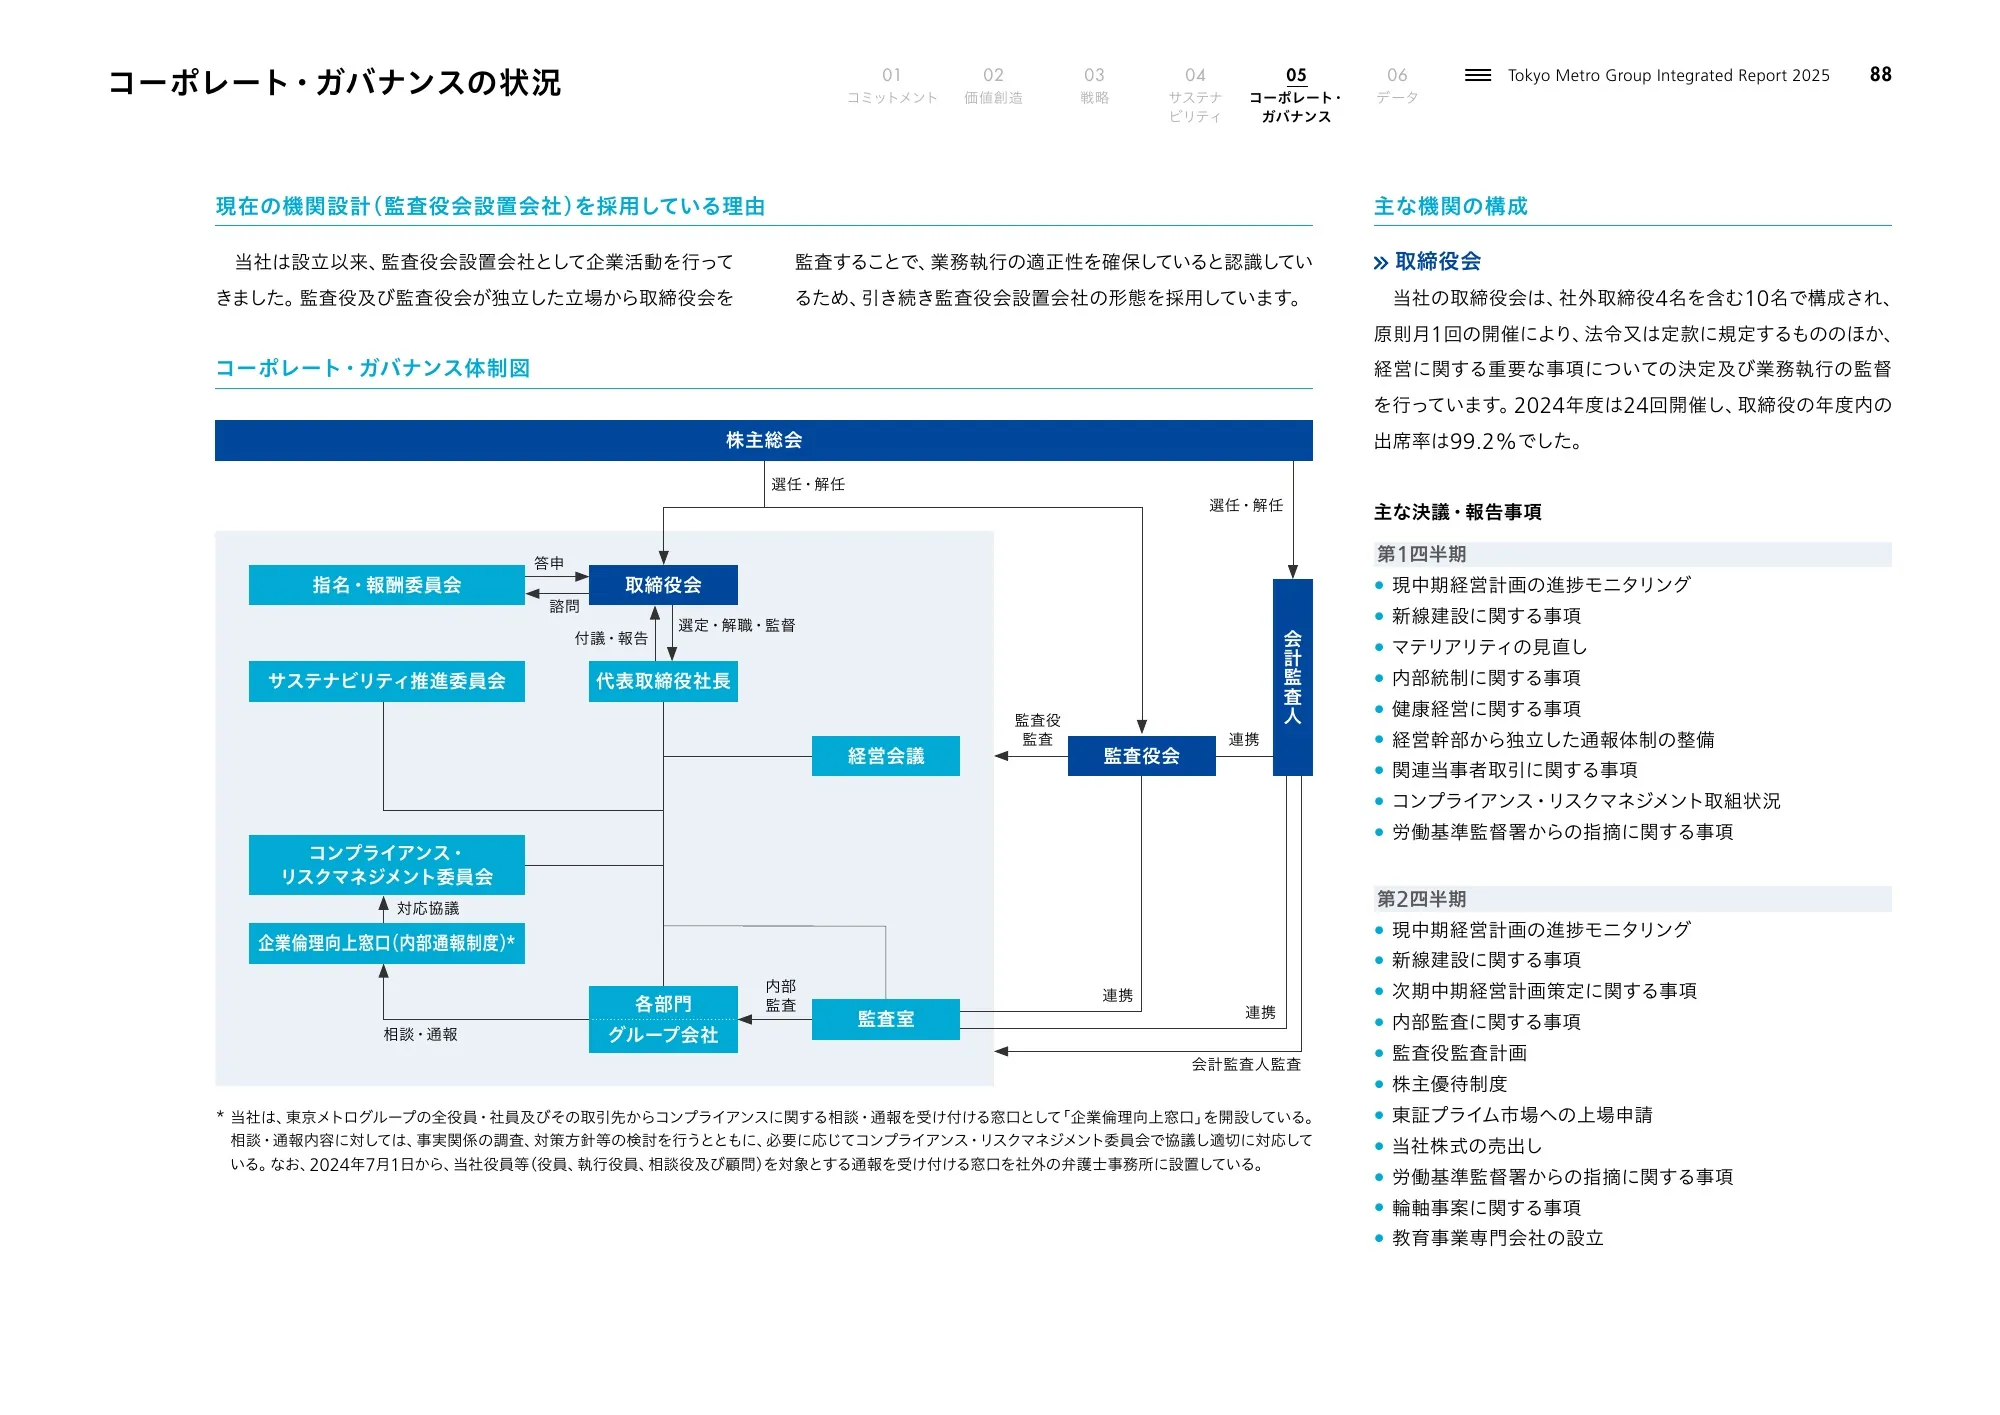Click the 各部門 box
The width and height of the screenshot is (2000, 1415).
click(663, 1003)
